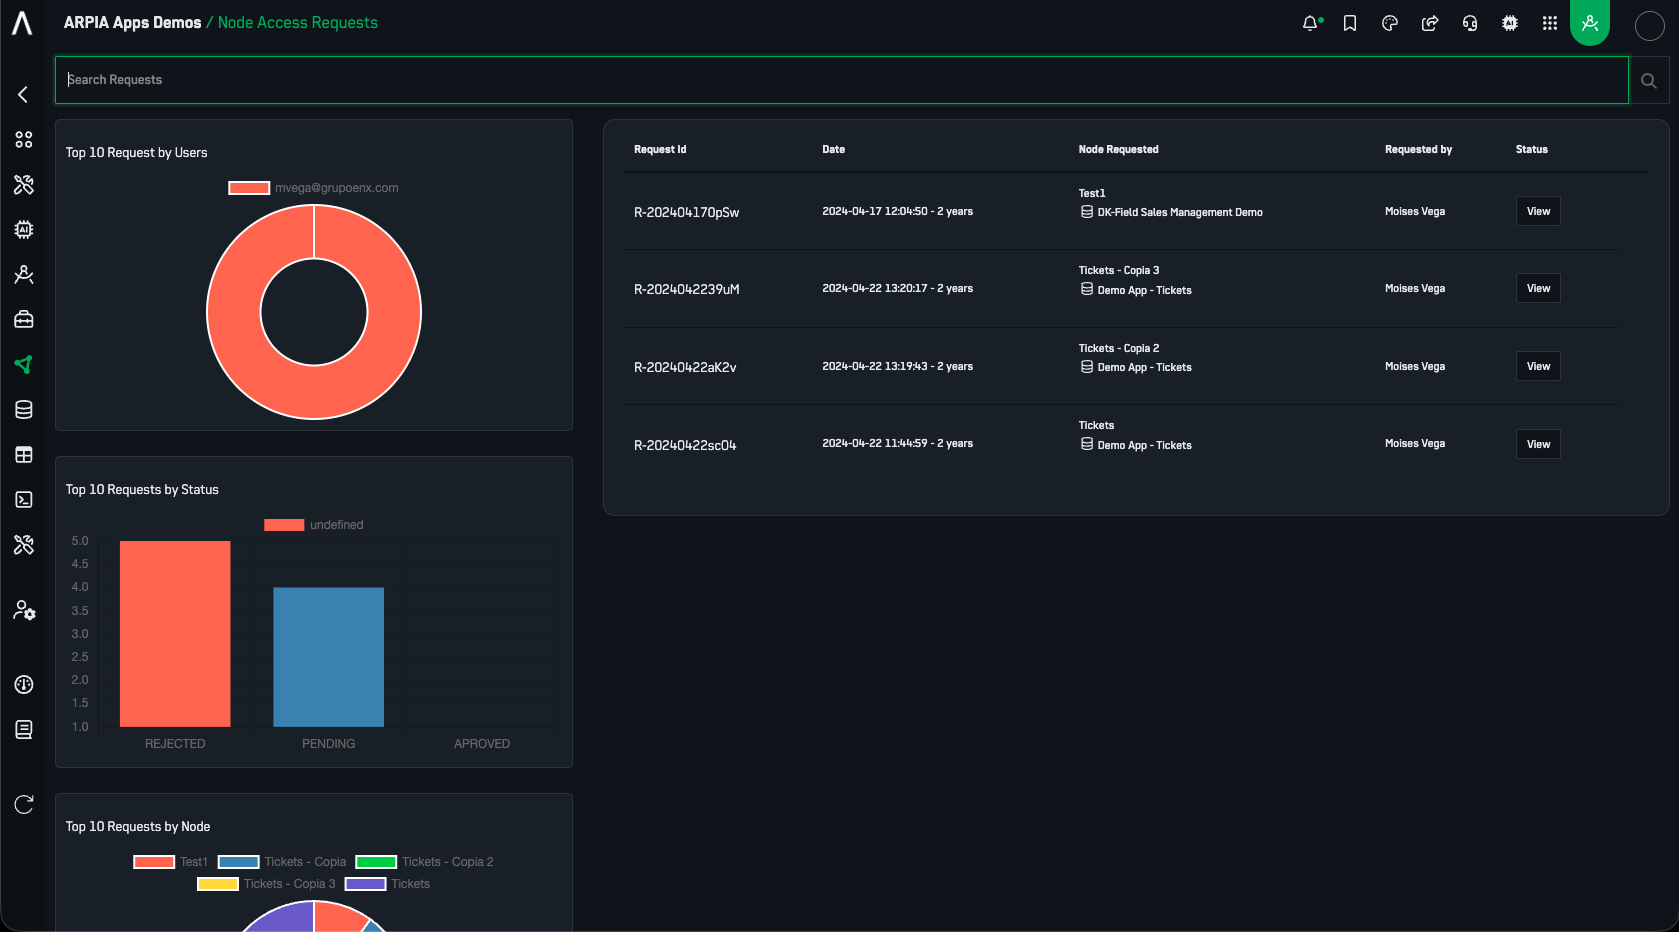Click the APROVED axis label in the status chart
This screenshot has width=1679, height=932.
point(482,744)
